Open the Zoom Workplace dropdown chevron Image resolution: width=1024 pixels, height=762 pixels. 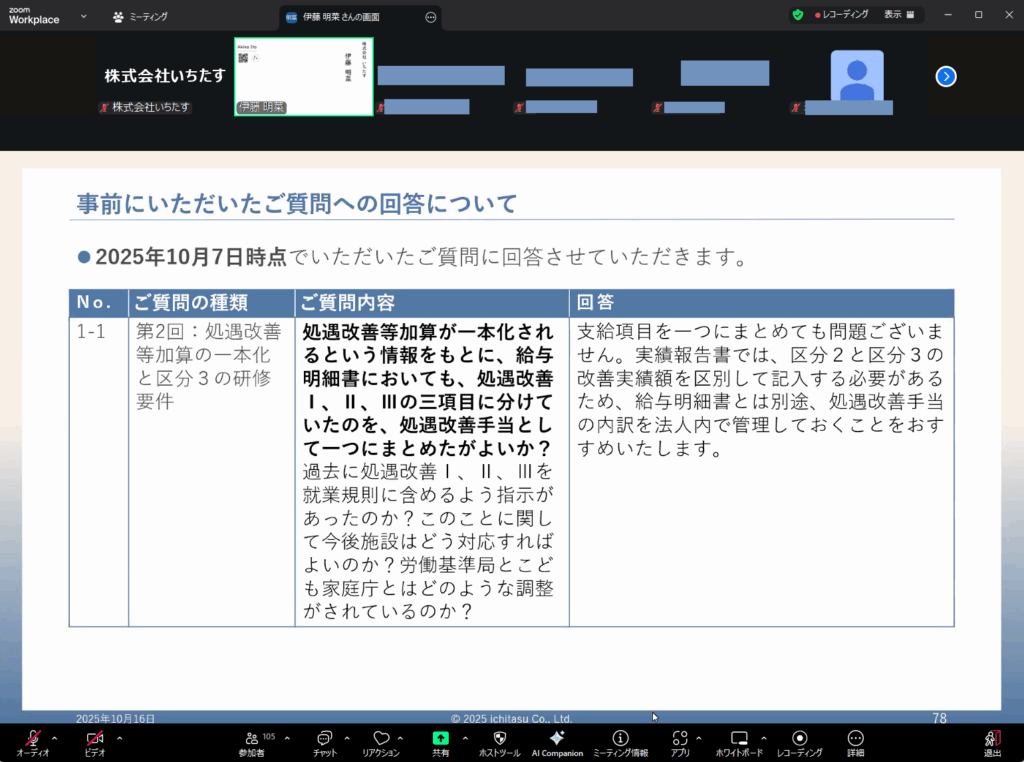pyautogui.click(x=83, y=16)
